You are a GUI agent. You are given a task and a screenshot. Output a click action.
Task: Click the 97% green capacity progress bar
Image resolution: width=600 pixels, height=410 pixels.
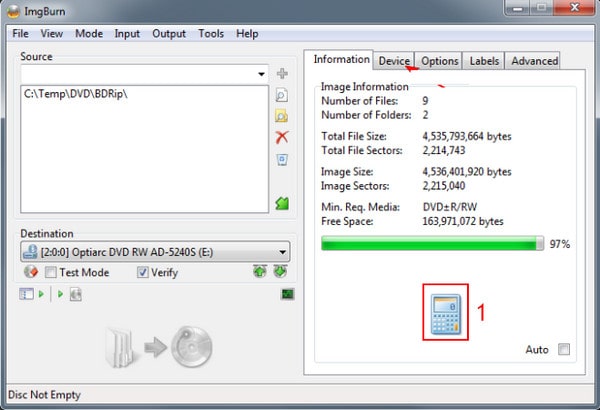tap(432, 243)
